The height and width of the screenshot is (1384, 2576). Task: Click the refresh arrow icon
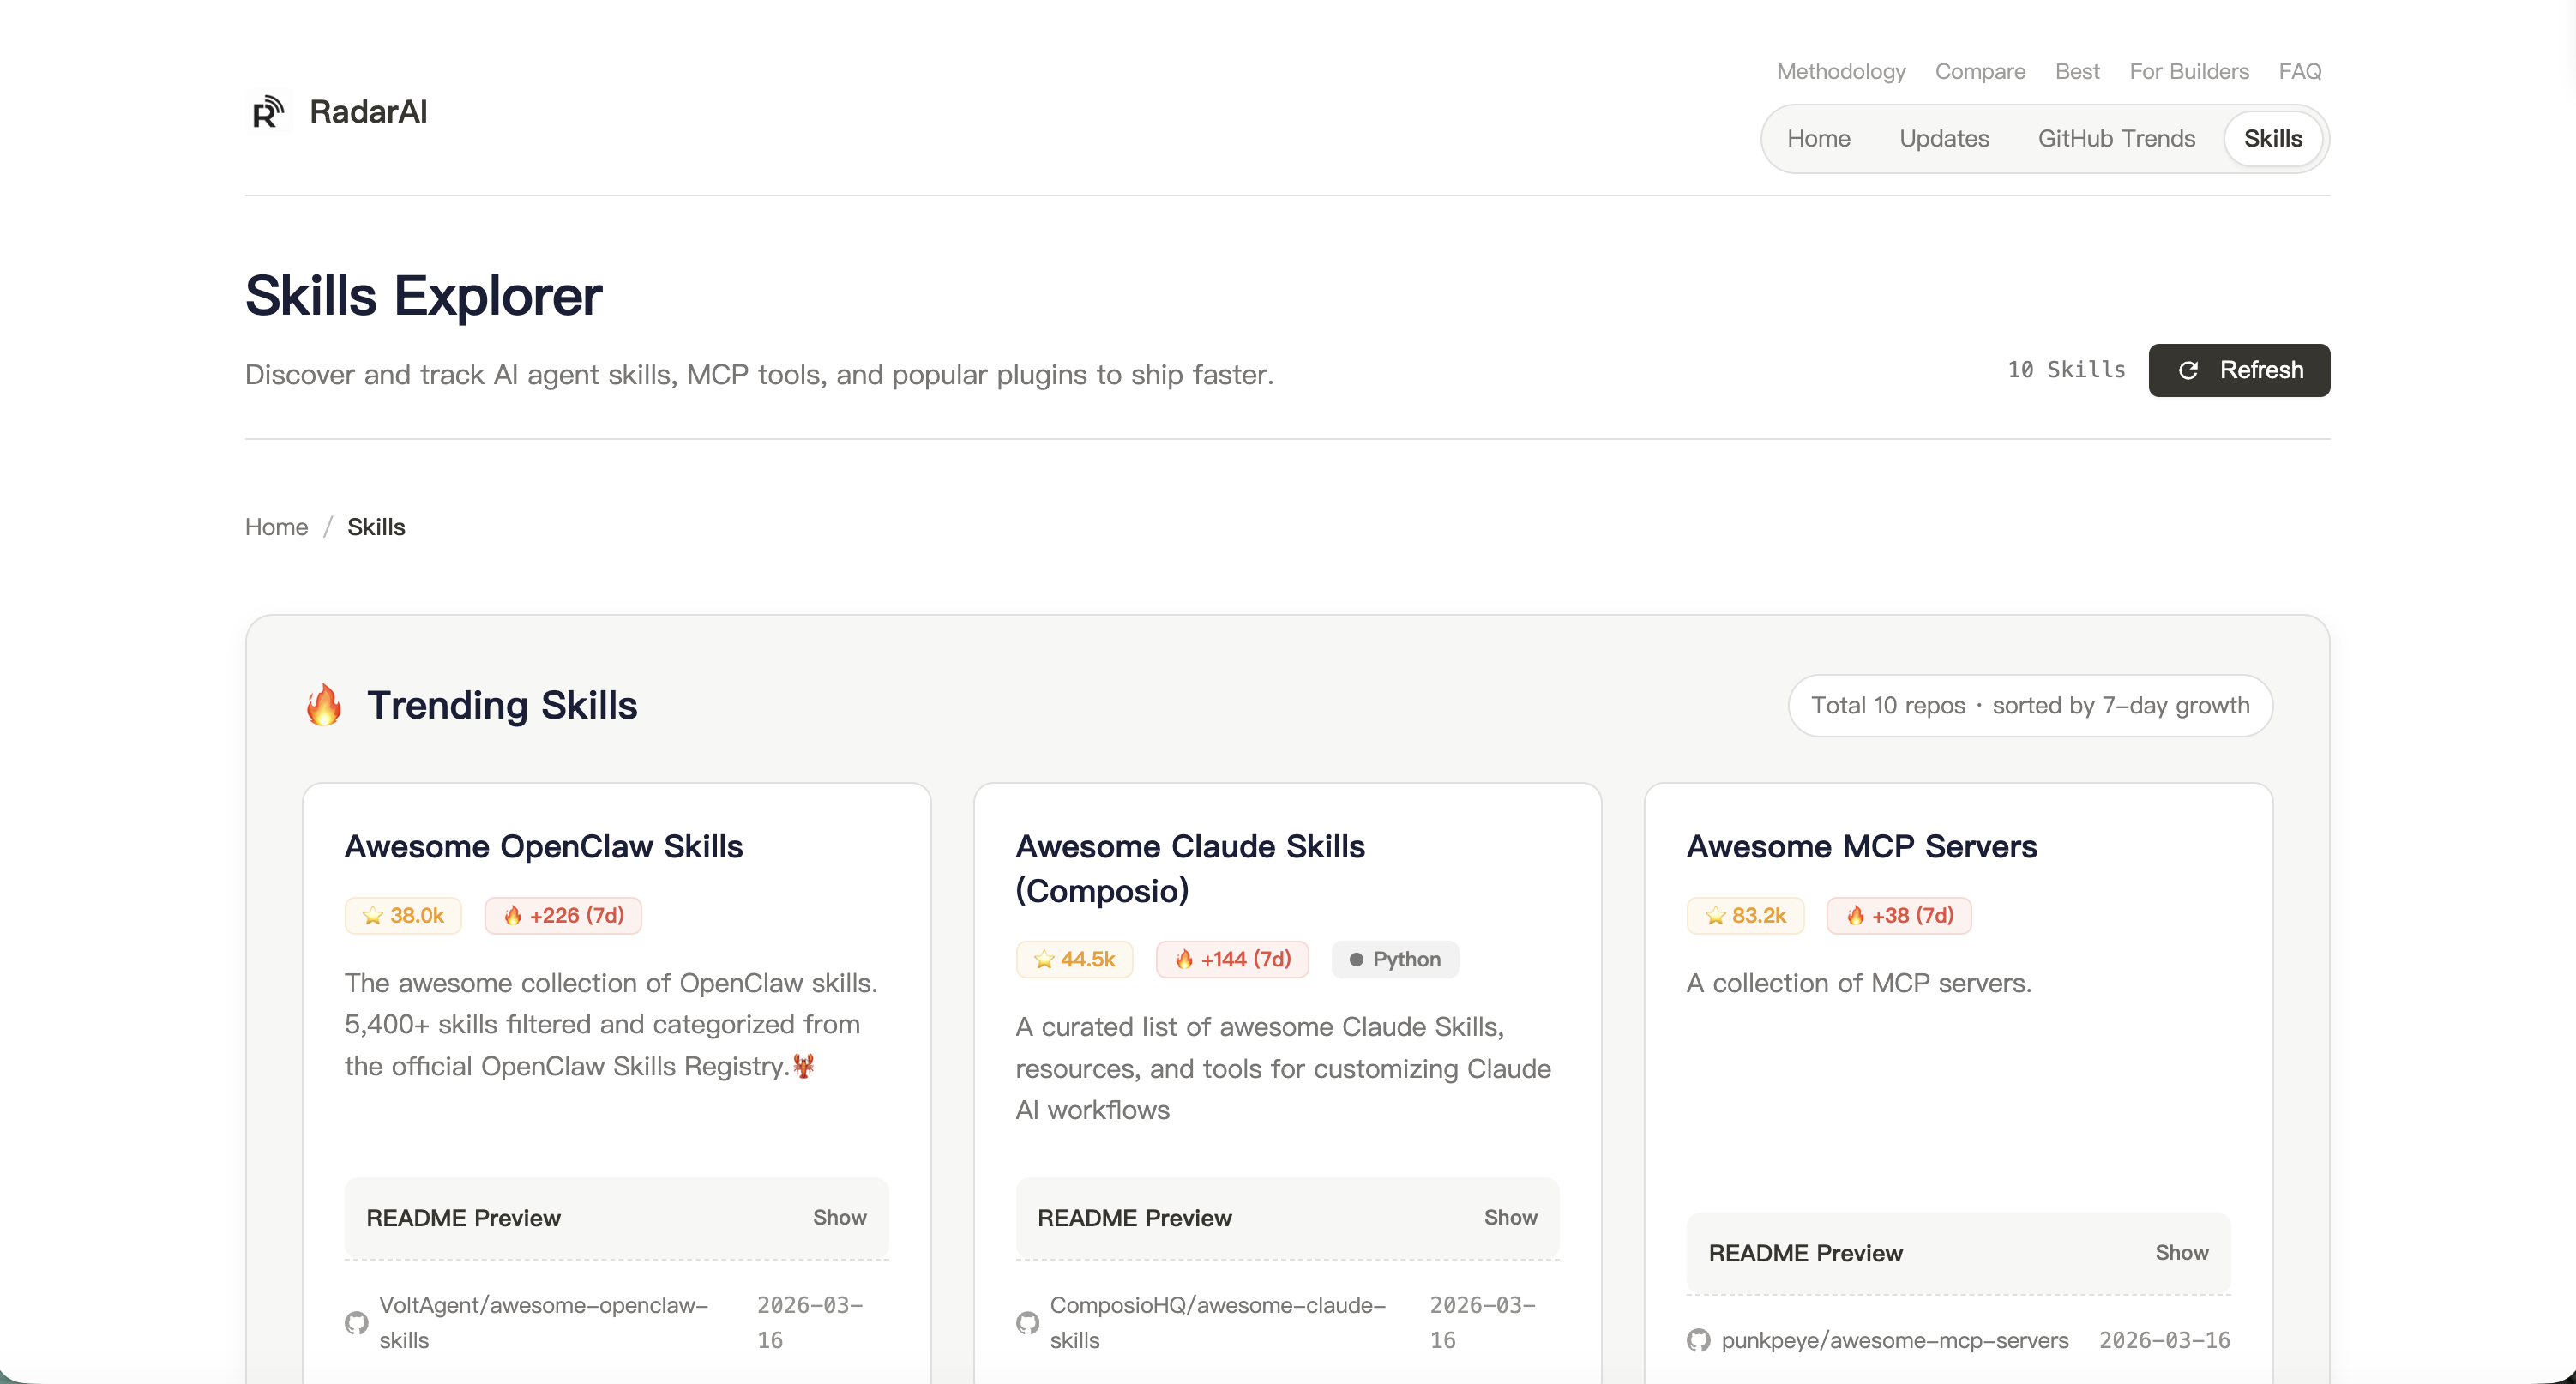point(2188,370)
